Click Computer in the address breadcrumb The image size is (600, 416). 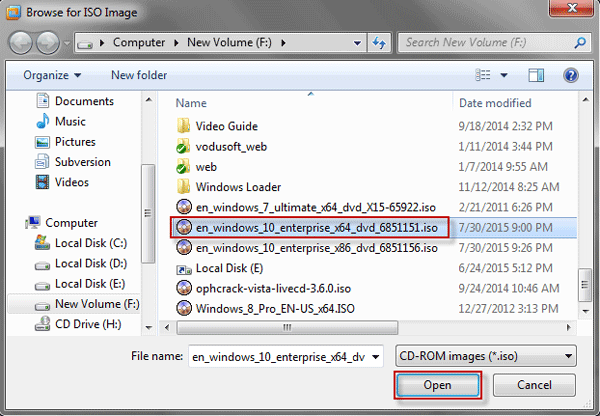pyautogui.click(x=139, y=42)
